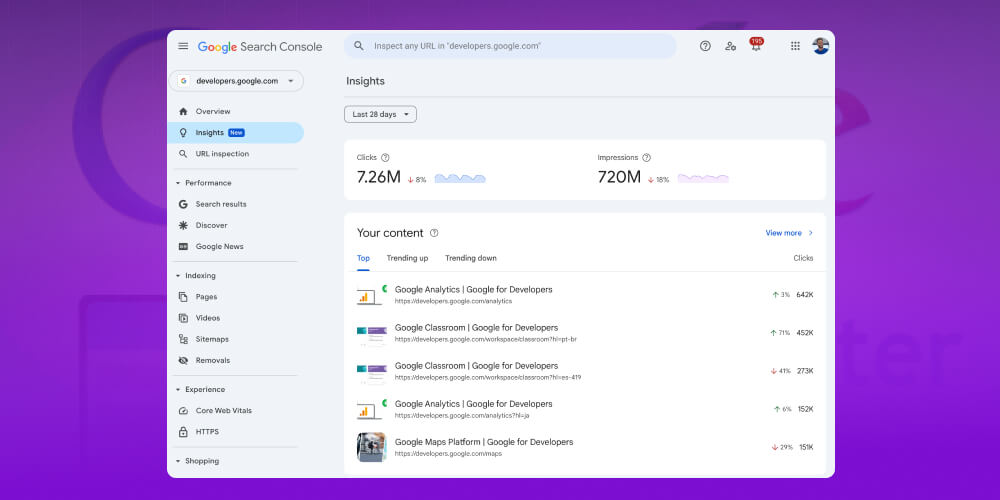1000x500 pixels.
Task: Click the 151K clicks value
Action: [x=806, y=448]
